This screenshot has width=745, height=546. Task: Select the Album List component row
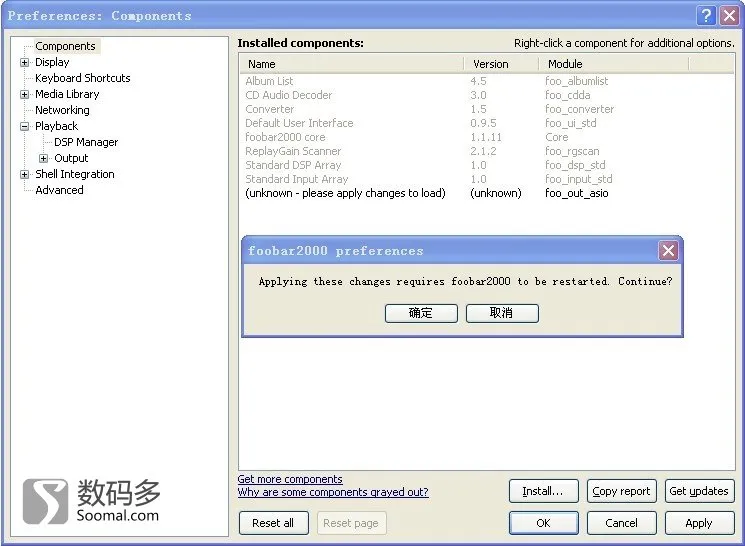pyautogui.click(x=487, y=81)
